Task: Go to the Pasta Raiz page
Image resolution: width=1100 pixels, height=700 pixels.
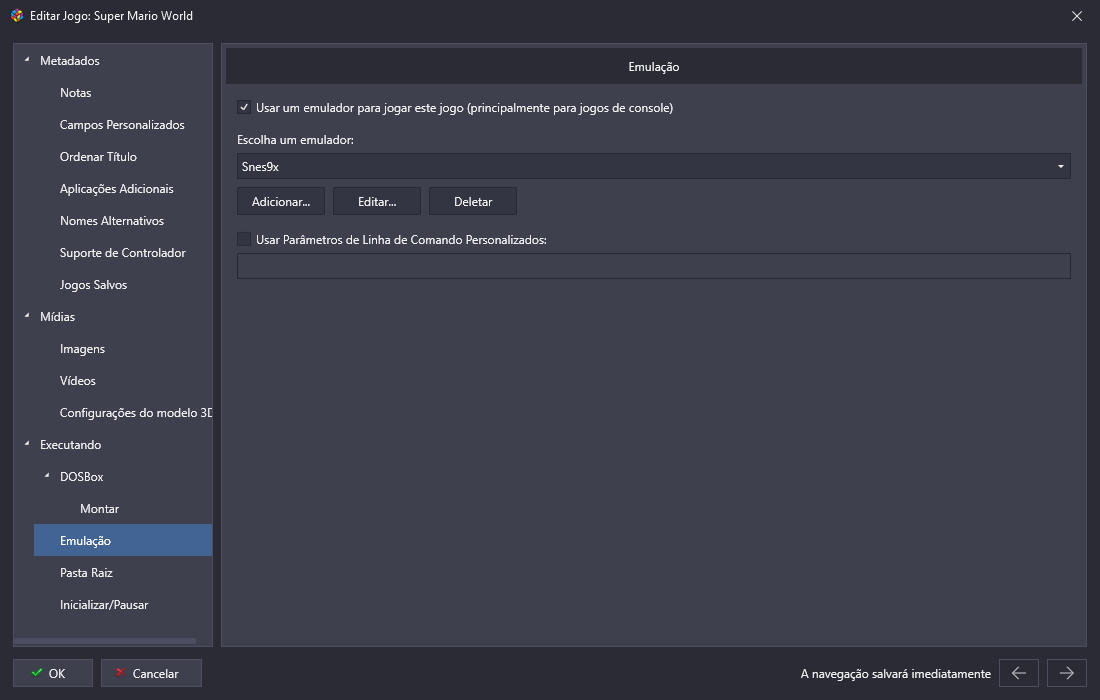Action: 86,573
